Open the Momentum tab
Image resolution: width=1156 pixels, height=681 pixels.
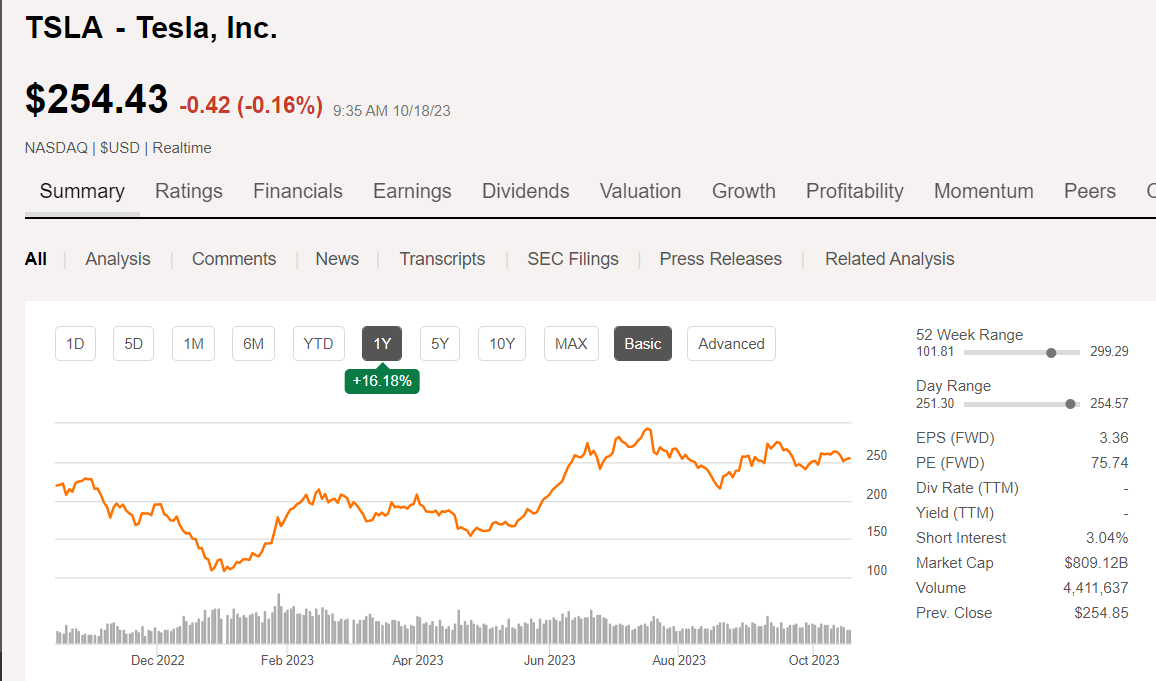(x=983, y=191)
